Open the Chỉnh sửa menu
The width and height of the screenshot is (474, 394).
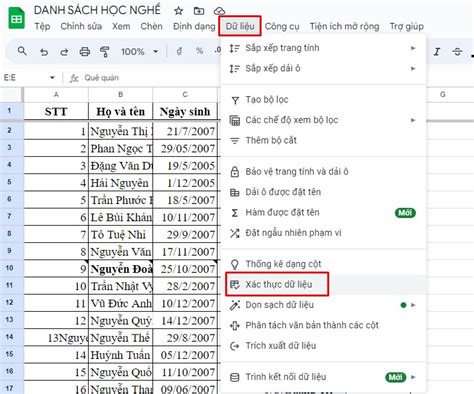click(x=81, y=26)
